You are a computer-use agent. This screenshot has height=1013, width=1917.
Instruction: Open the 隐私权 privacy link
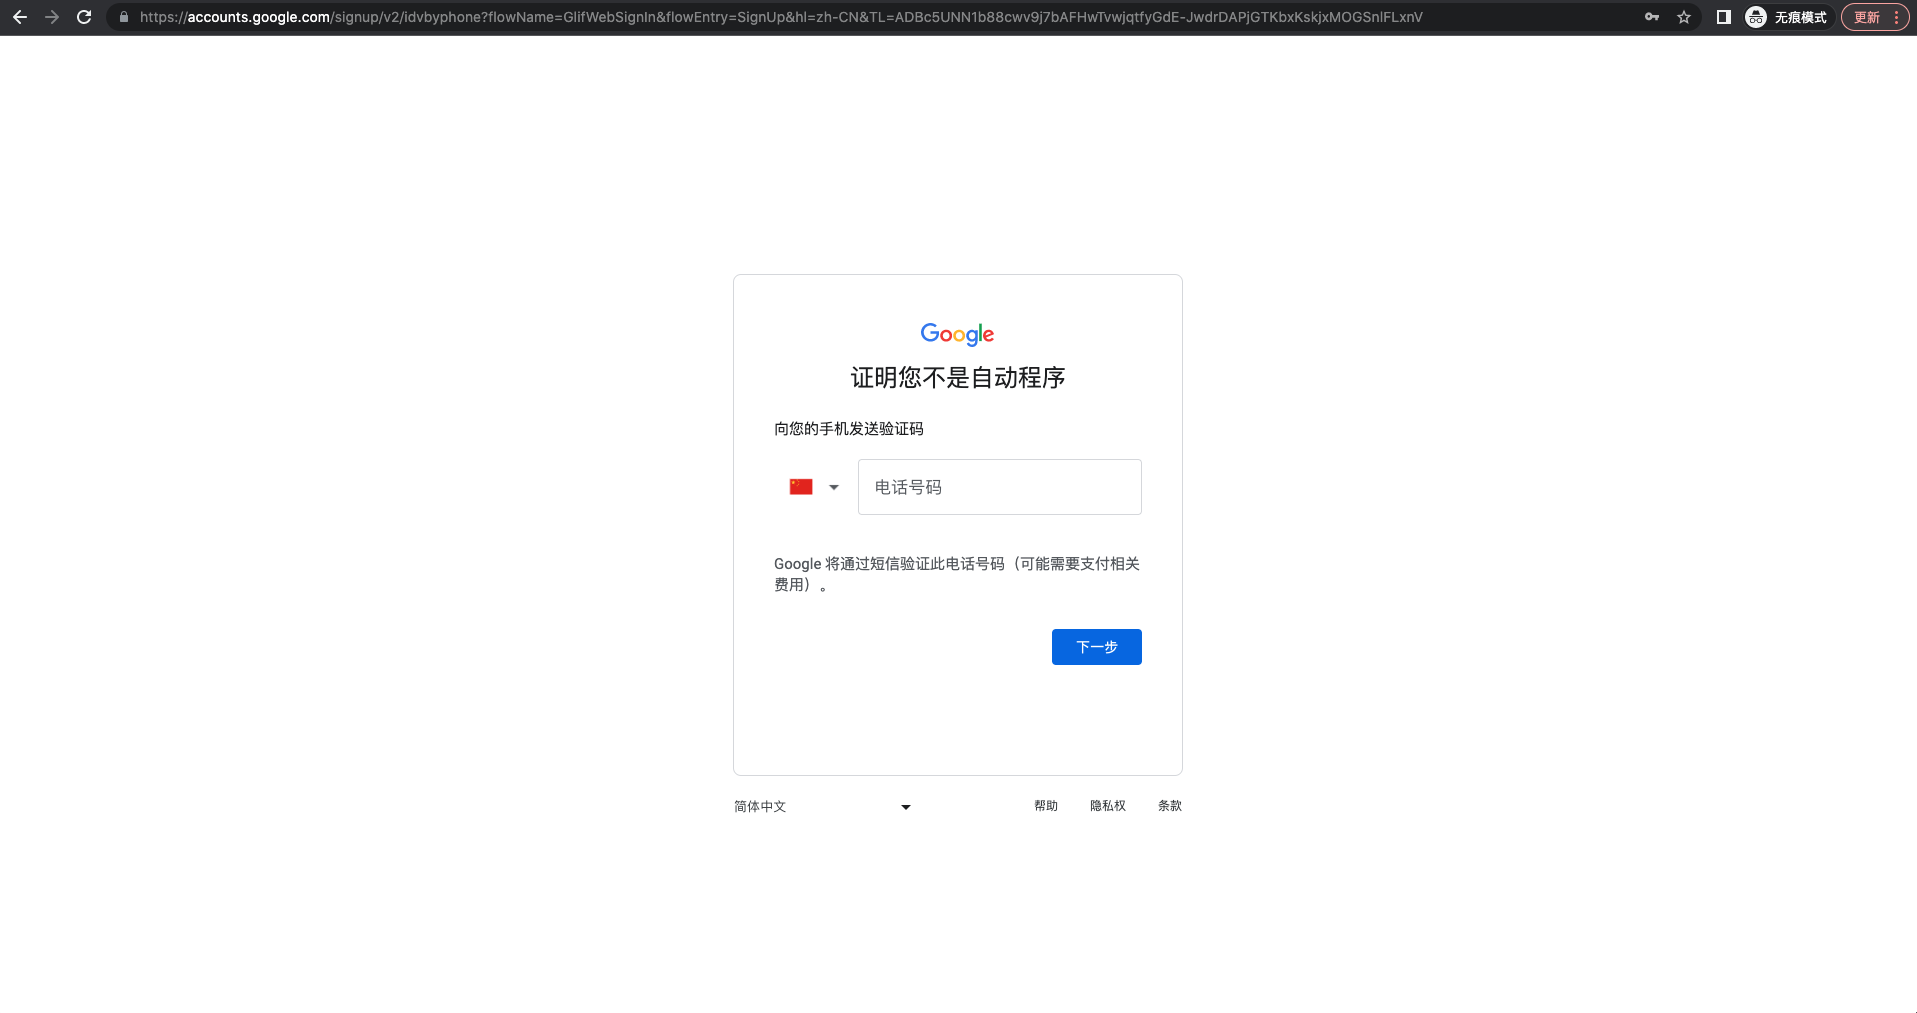(x=1108, y=806)
